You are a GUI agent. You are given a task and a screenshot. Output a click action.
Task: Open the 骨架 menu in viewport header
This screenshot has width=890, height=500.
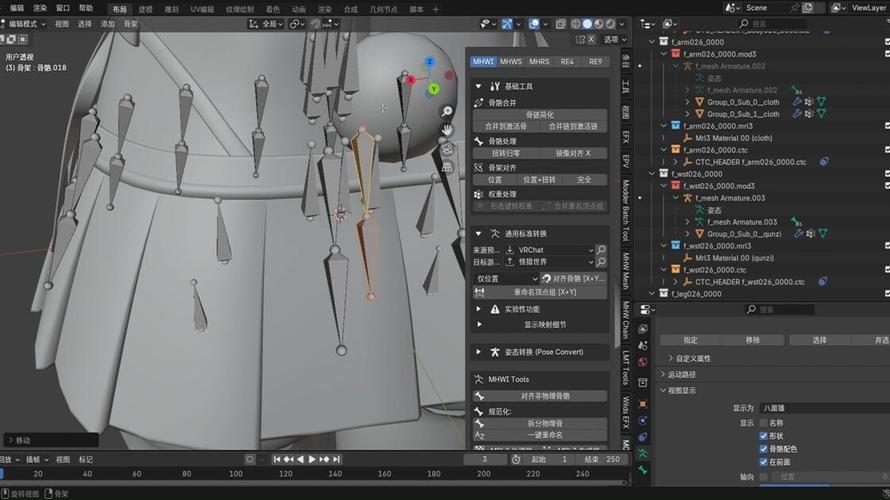(131, 24)
